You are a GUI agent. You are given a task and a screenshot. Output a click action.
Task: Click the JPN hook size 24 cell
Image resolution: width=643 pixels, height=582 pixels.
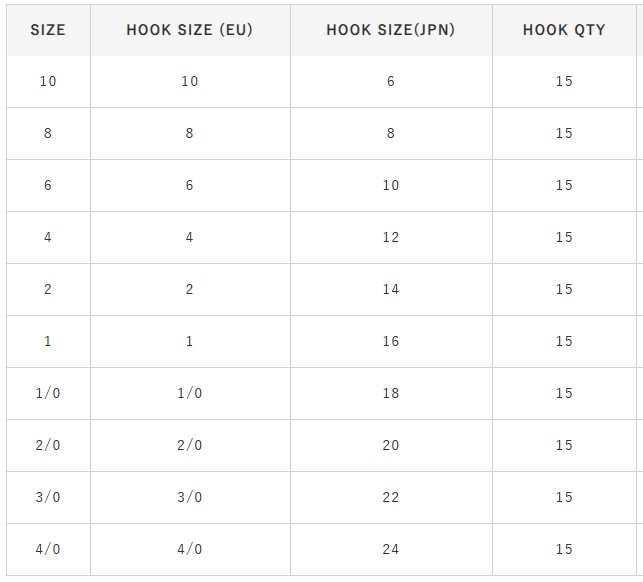coord(391,549)
